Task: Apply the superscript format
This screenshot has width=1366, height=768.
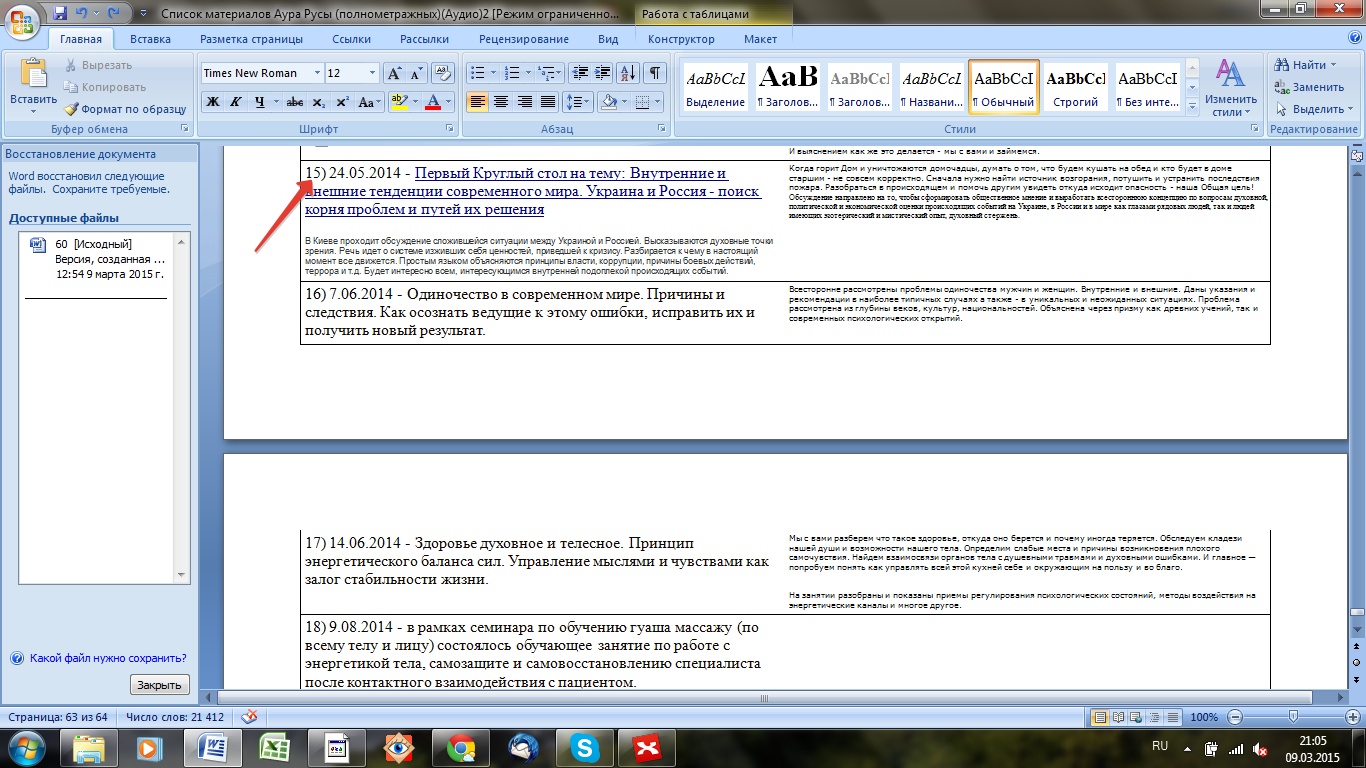Action: tap(342, 102)
